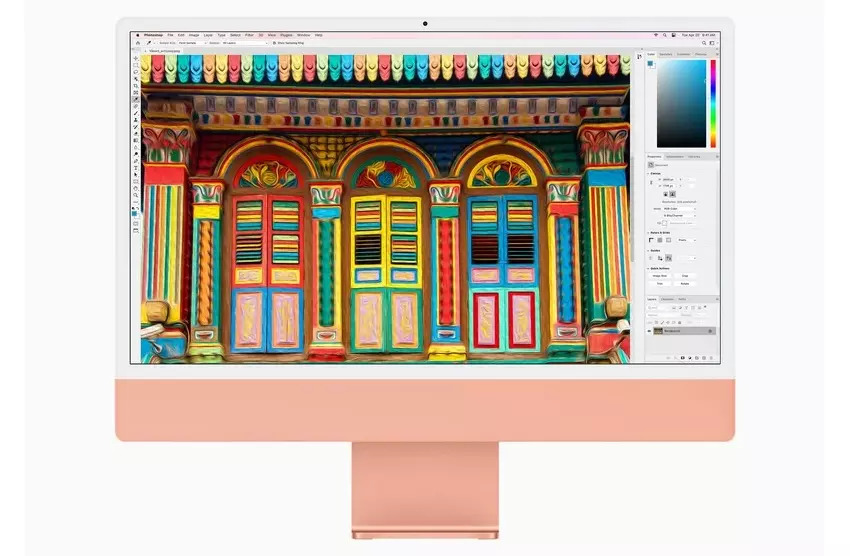Open the Filter menu
The image size is (850, 556).
[249, 35]
